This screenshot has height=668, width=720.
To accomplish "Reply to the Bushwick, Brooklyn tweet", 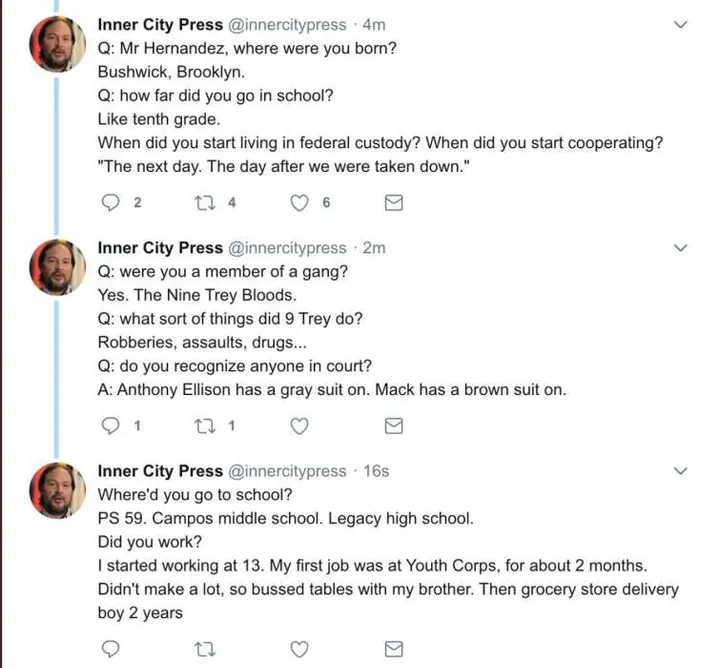I will coord(112,203).
